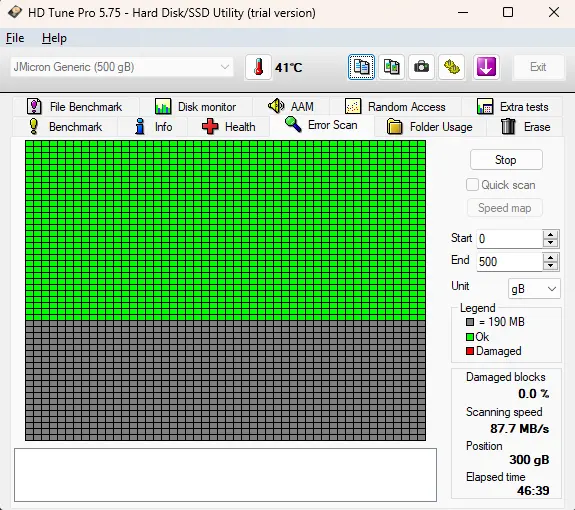
Task: Click the green Ok legend swatch
Action: (470, 337)
